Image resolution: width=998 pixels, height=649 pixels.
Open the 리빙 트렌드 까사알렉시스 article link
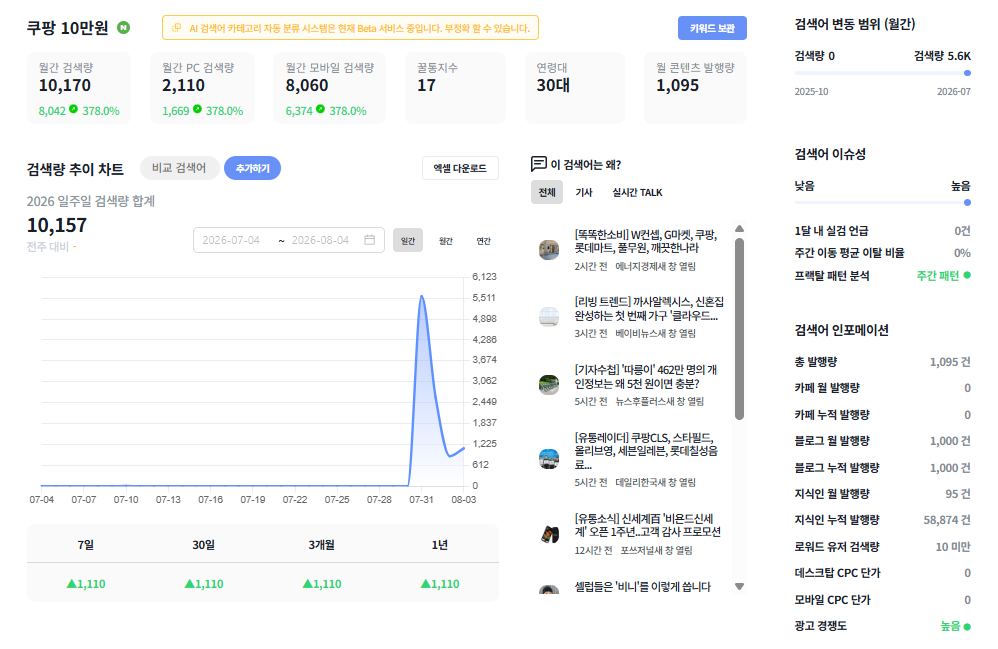(x=649, y=309)
